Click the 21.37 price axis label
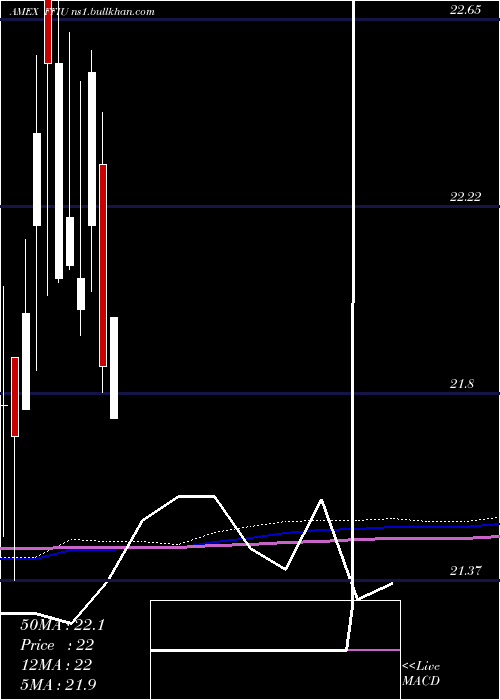Screen dimensions: 500x700 click(x=465, y=571)
